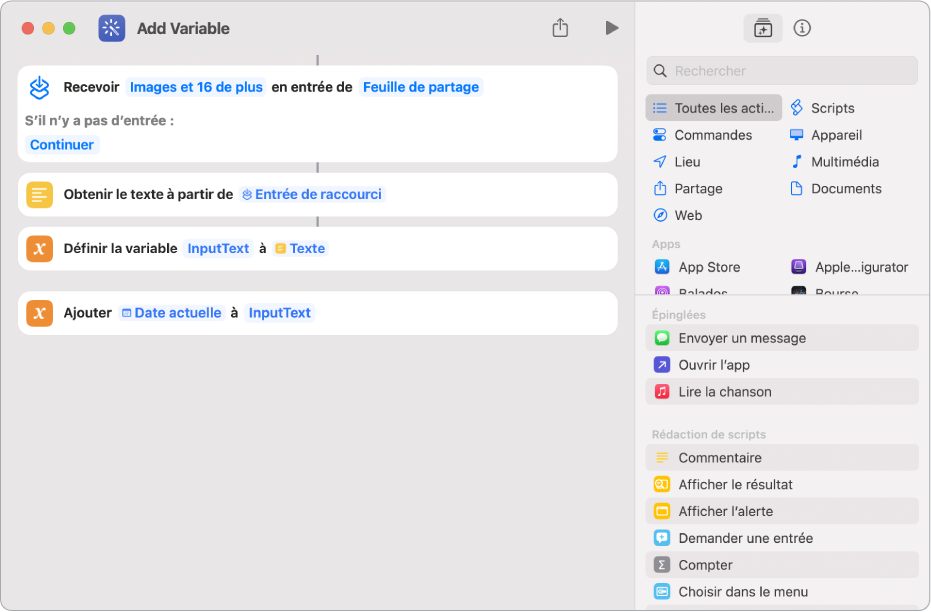This screenshot has width=931, height=612.
Task: Select the Partage category
Action: coord(688,188)
